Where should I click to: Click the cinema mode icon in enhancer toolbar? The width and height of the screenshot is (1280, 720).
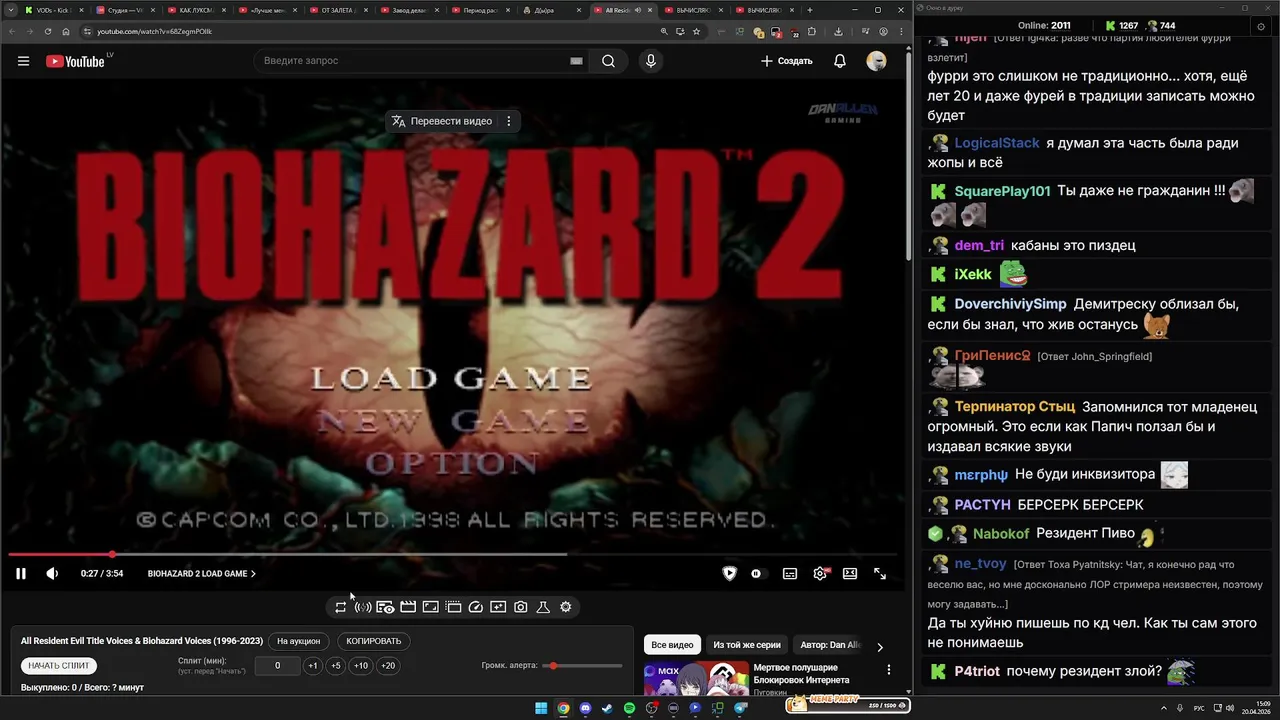pos(385,607)
